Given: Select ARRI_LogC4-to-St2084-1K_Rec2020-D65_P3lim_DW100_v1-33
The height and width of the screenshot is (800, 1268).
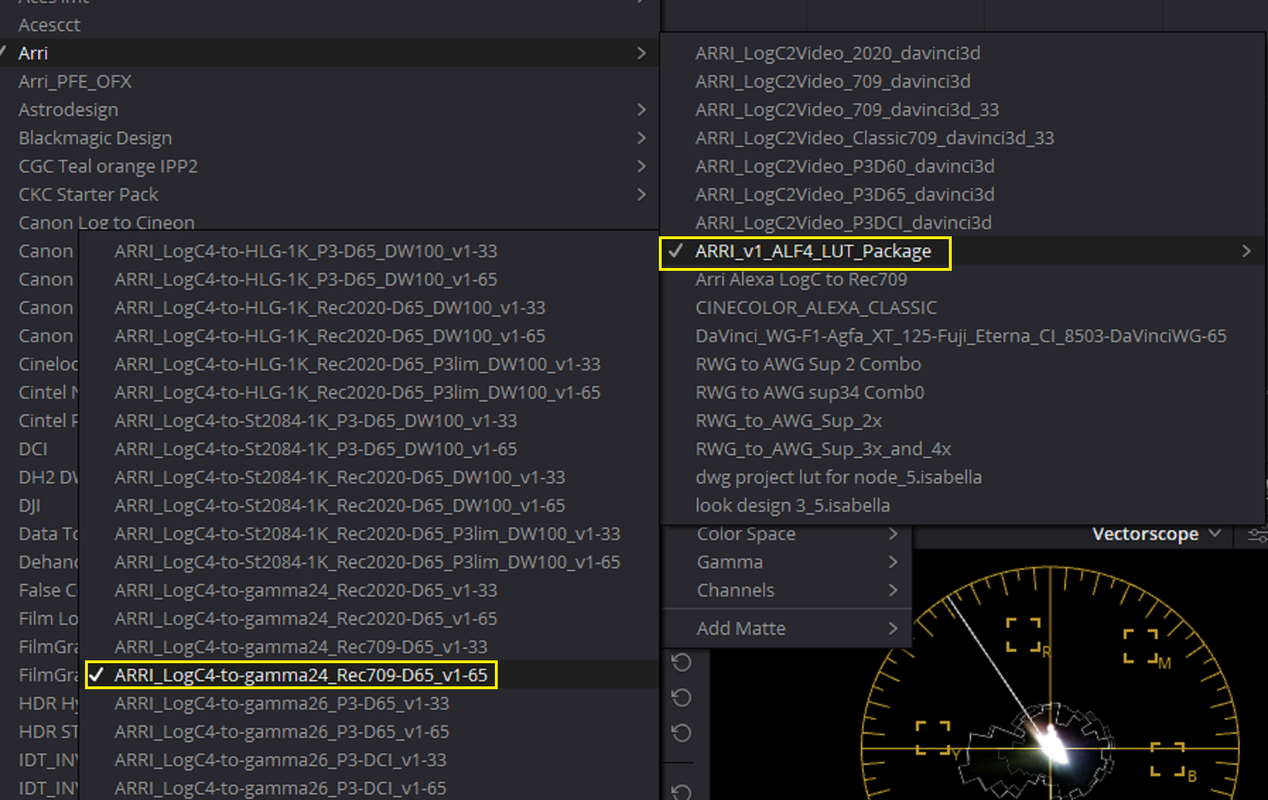Looking at the screenshot, I should coord(369,534).
